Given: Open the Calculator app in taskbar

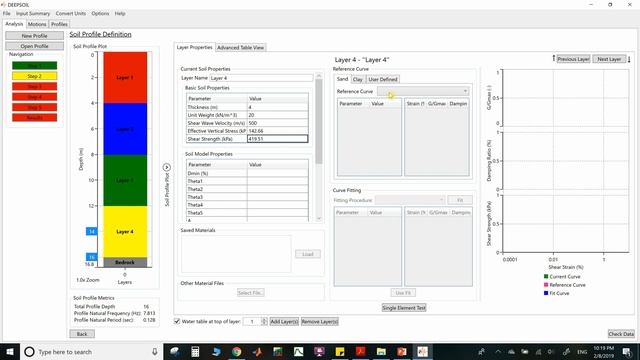Looking at the screenshot, I should (x=195, y=352).
